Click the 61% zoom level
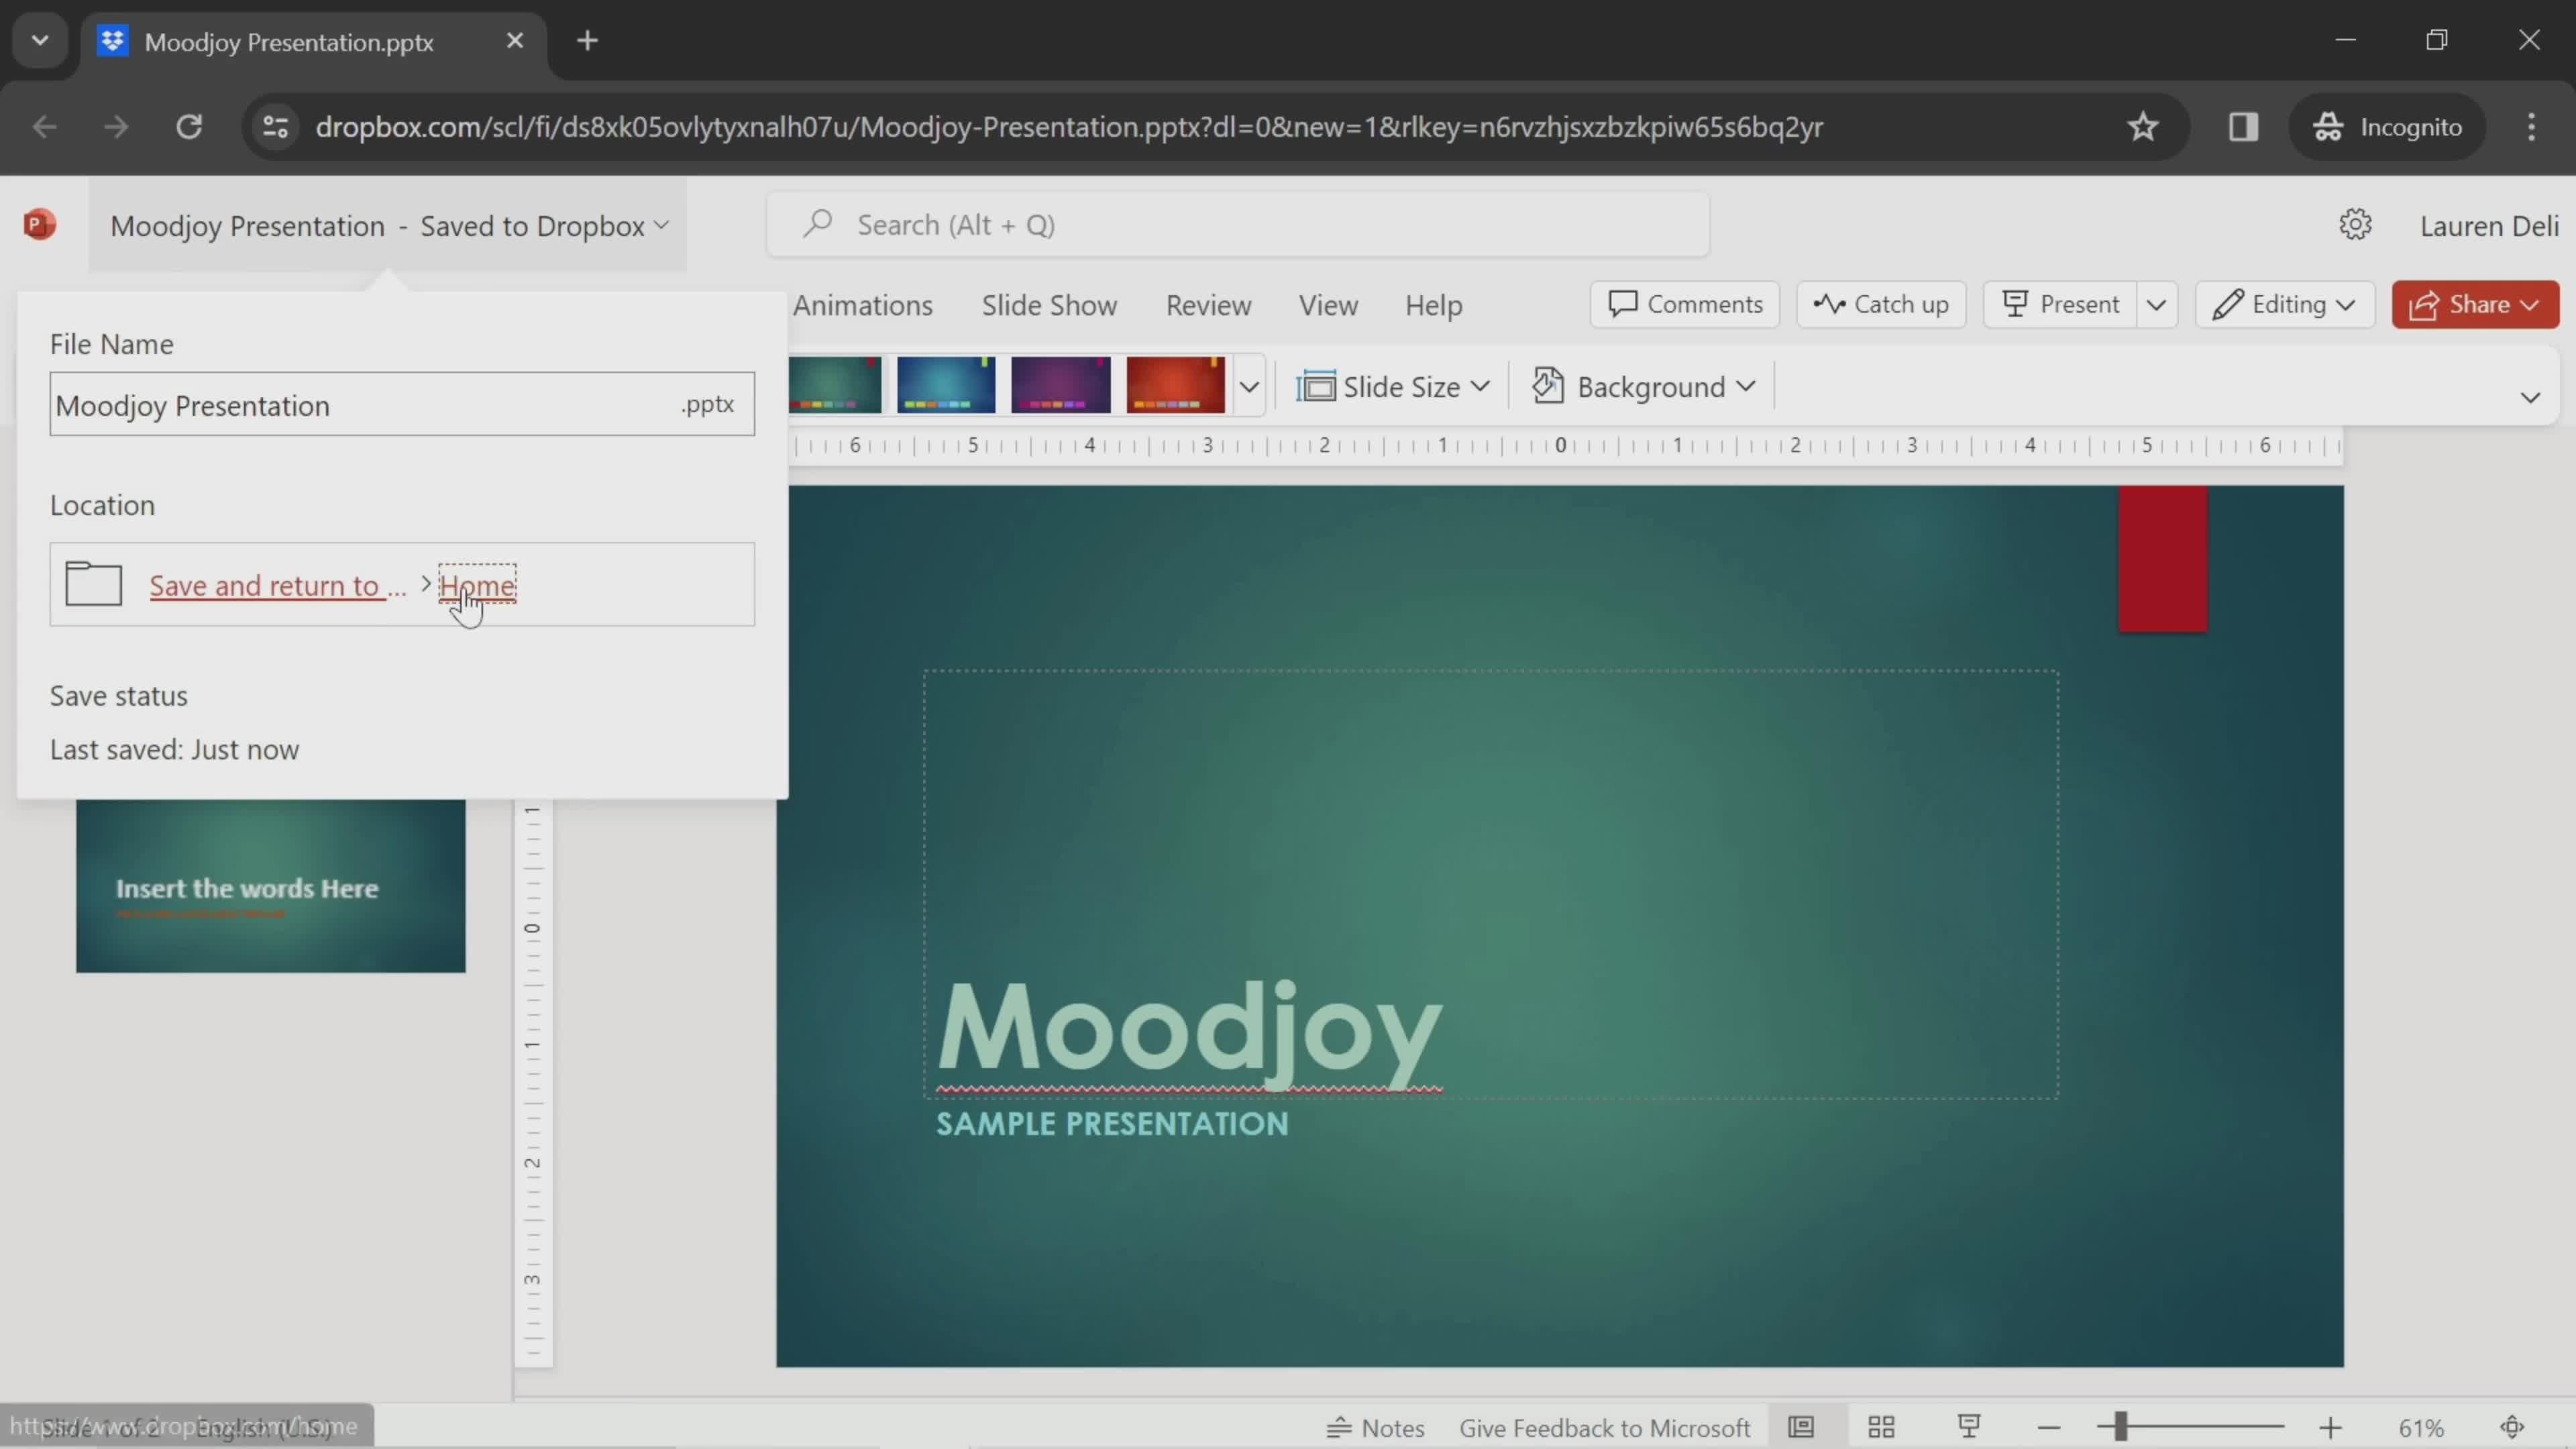The height and width of the screenshot is (1449, 2576). tap(2421, 1428)
